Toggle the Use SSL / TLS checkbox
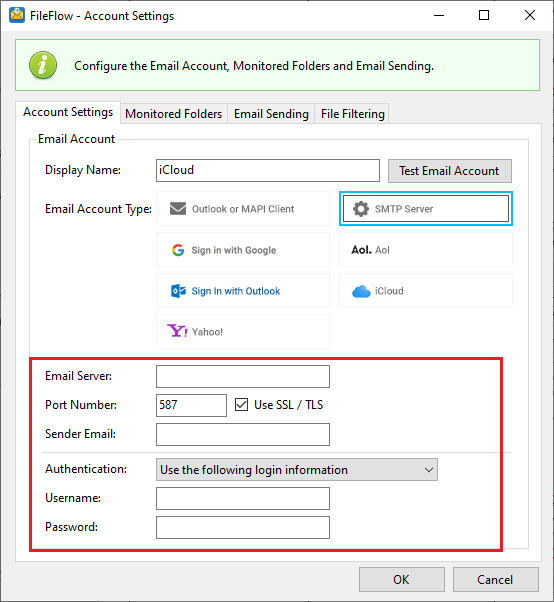 click(x=241, y=405)
